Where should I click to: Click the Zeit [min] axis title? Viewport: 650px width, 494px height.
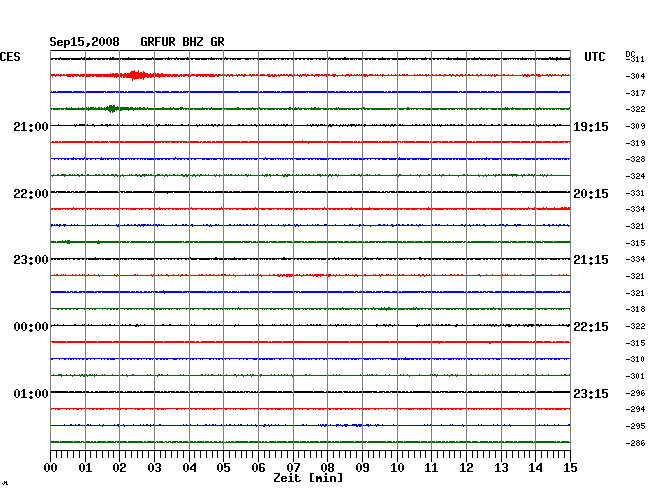[308, 478]
